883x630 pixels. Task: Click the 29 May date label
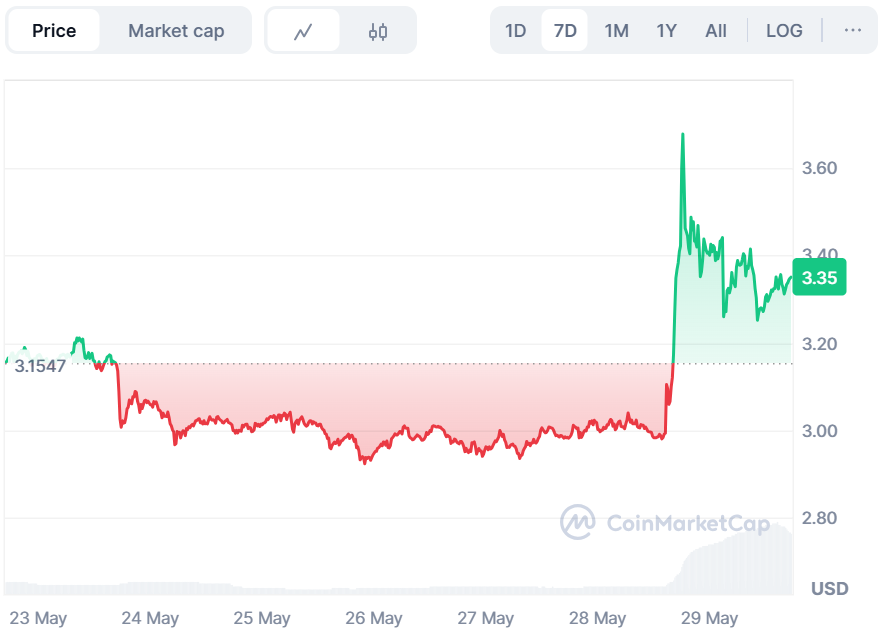point(708,618)
